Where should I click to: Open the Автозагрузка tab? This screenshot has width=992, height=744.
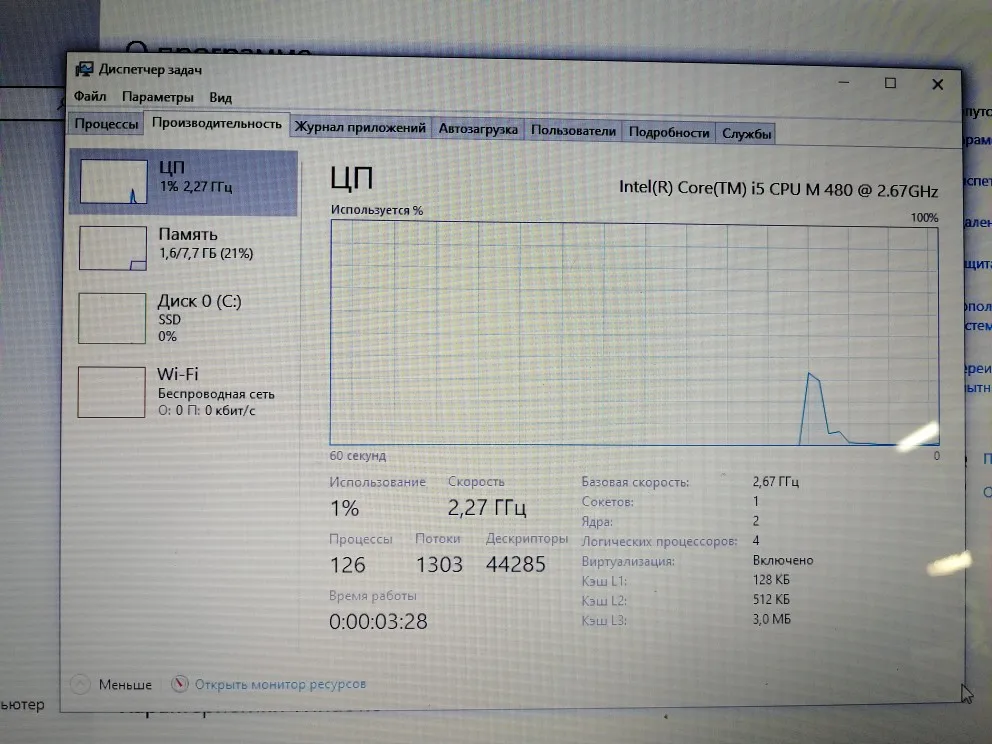(x=478, y=129)
